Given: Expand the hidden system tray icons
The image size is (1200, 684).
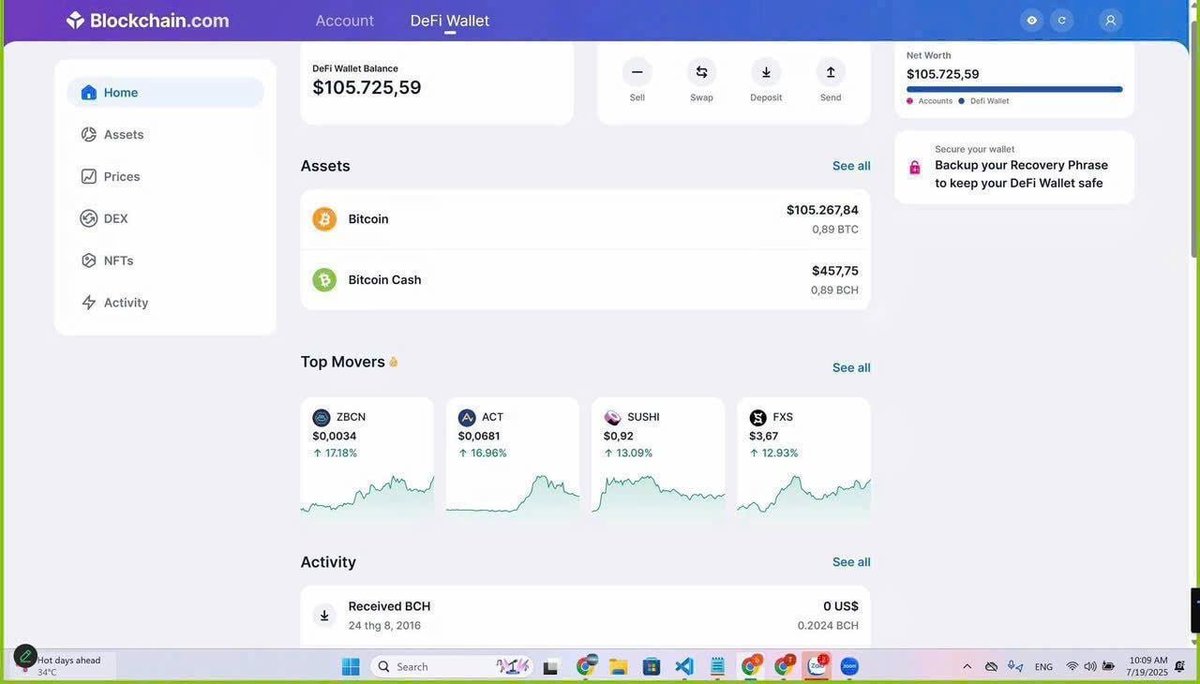Looking at the screenshot, I should [x=967, y=666].
